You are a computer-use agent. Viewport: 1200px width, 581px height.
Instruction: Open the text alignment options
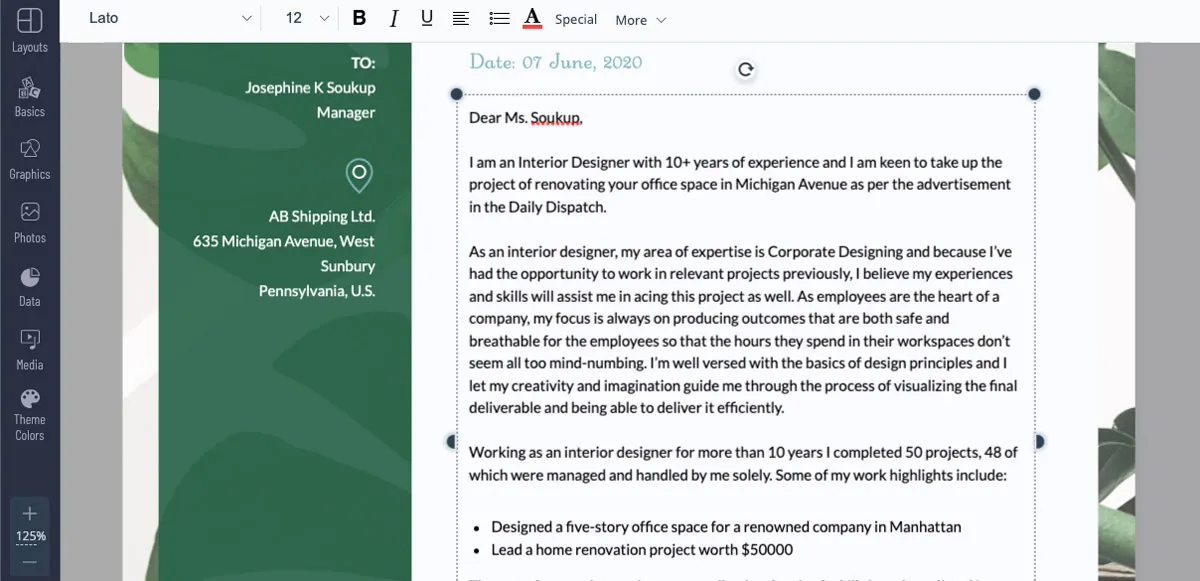coord(461,19)
